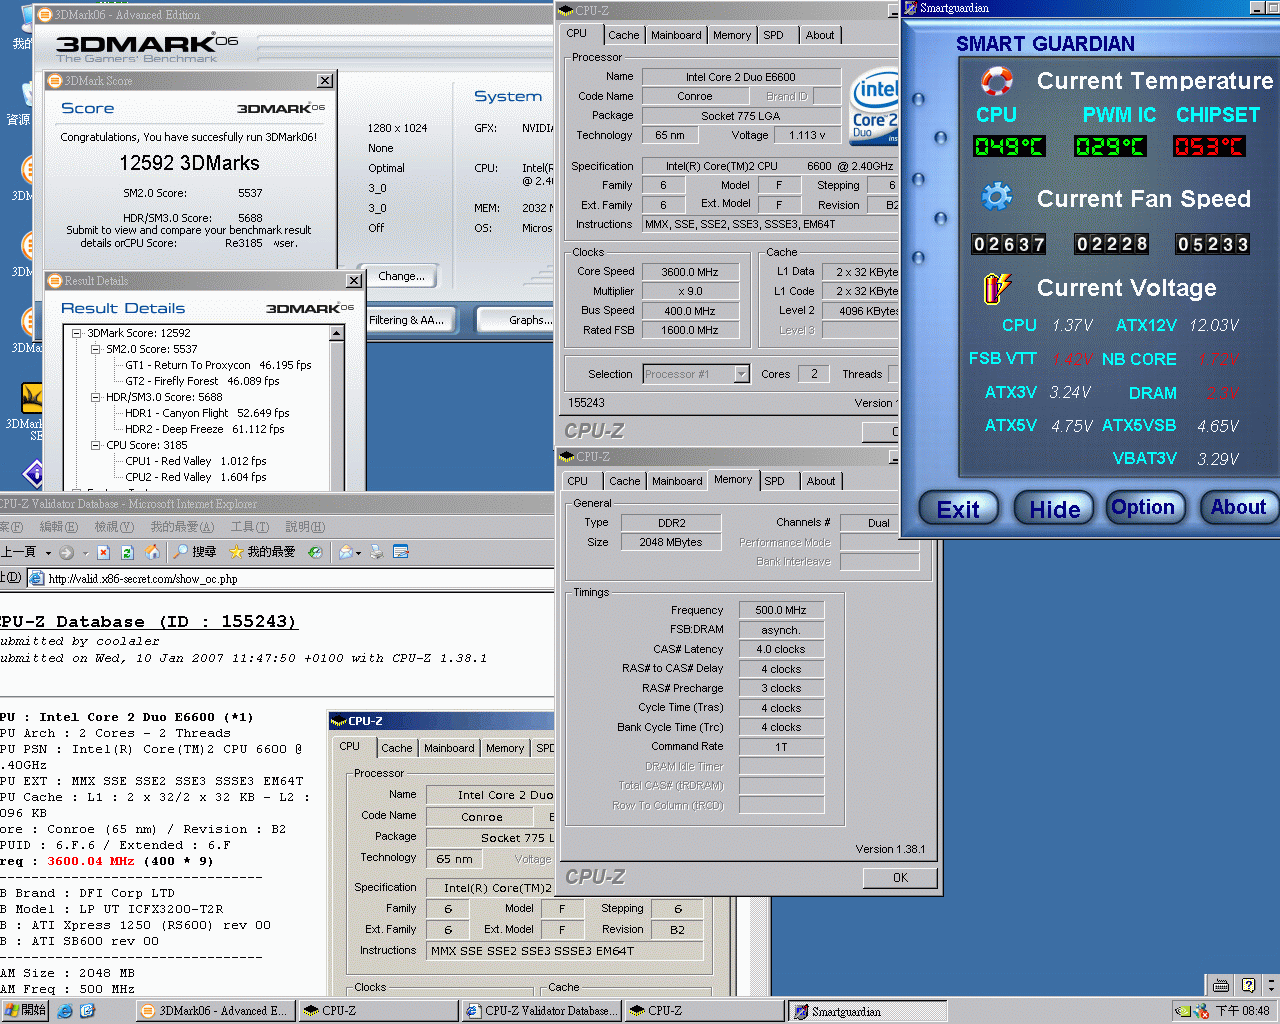Click the OK button in CPU-Z Memory window
1280x1024 pixels.
tap(900, 878)
